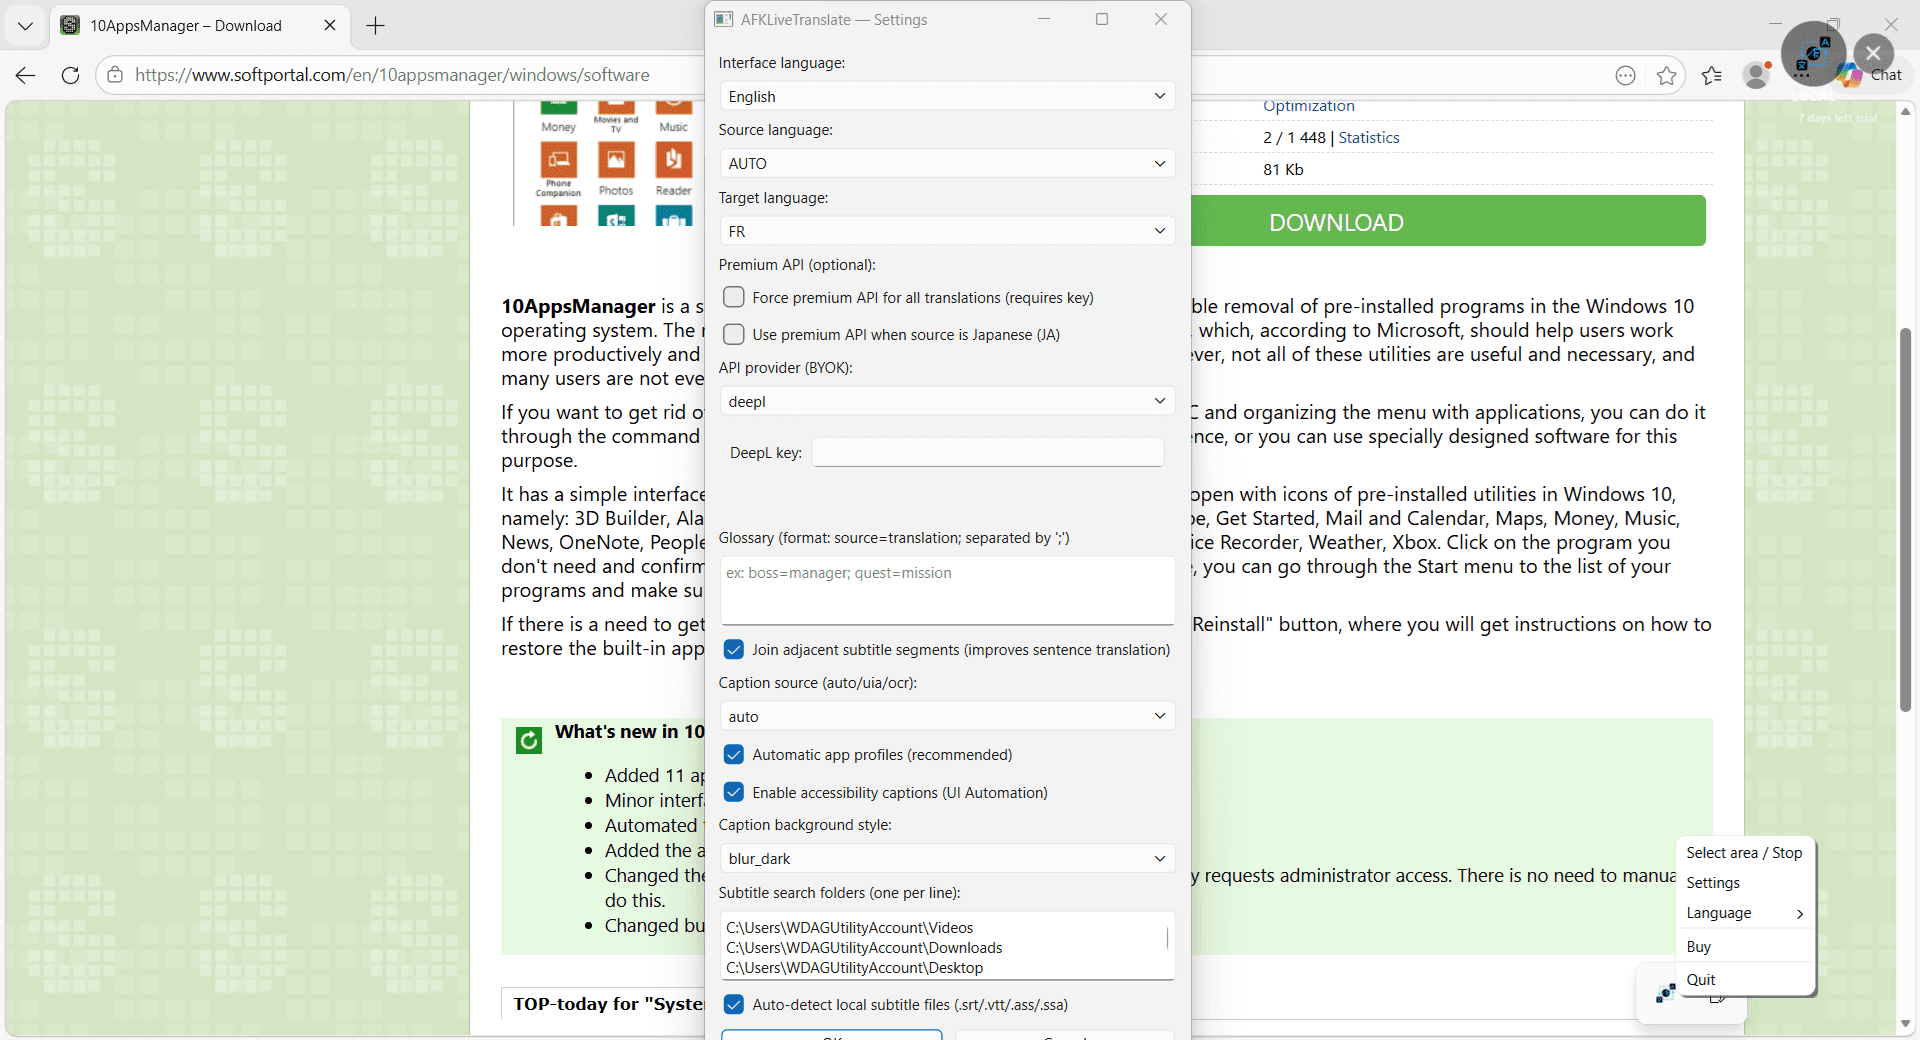Switch to the 10AppsManager – Download tab

pos(200,26)
